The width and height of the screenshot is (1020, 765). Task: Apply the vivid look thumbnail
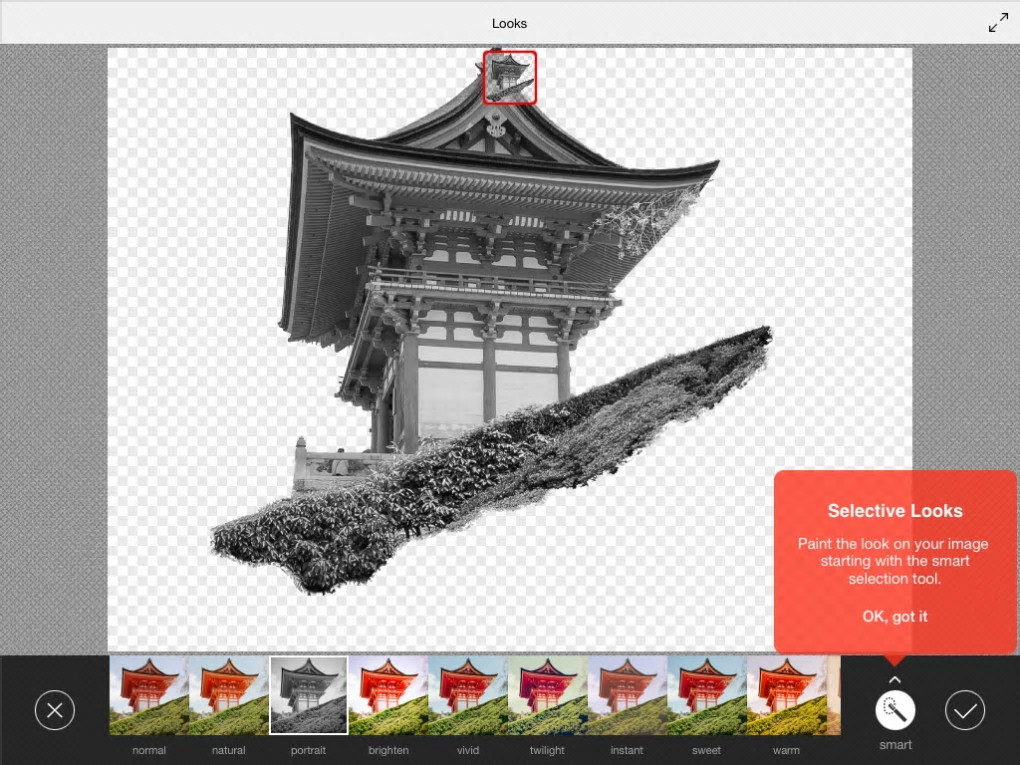[x=468, y=695]
